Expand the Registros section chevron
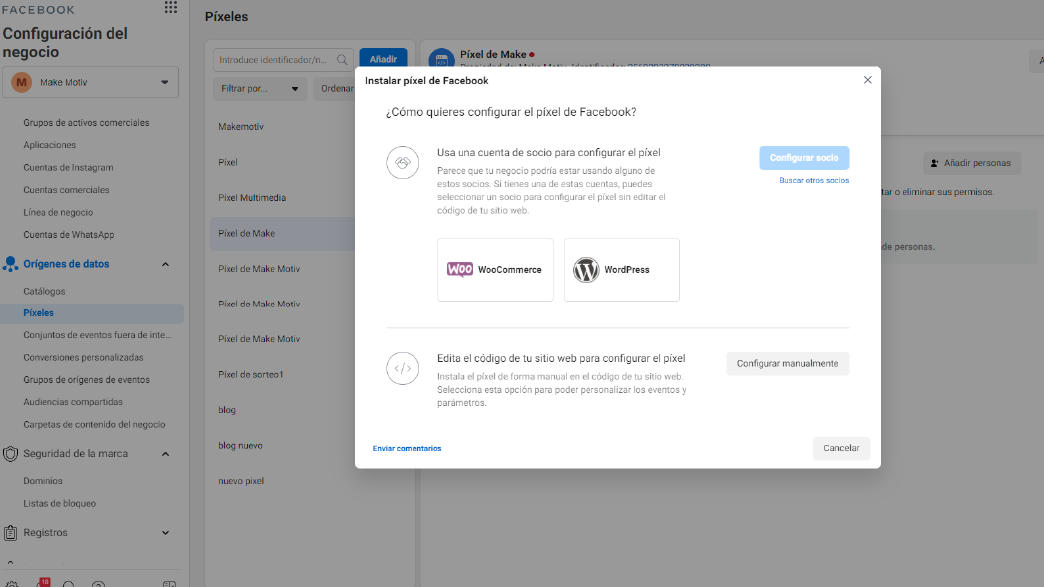 click(x=165, y=533)
